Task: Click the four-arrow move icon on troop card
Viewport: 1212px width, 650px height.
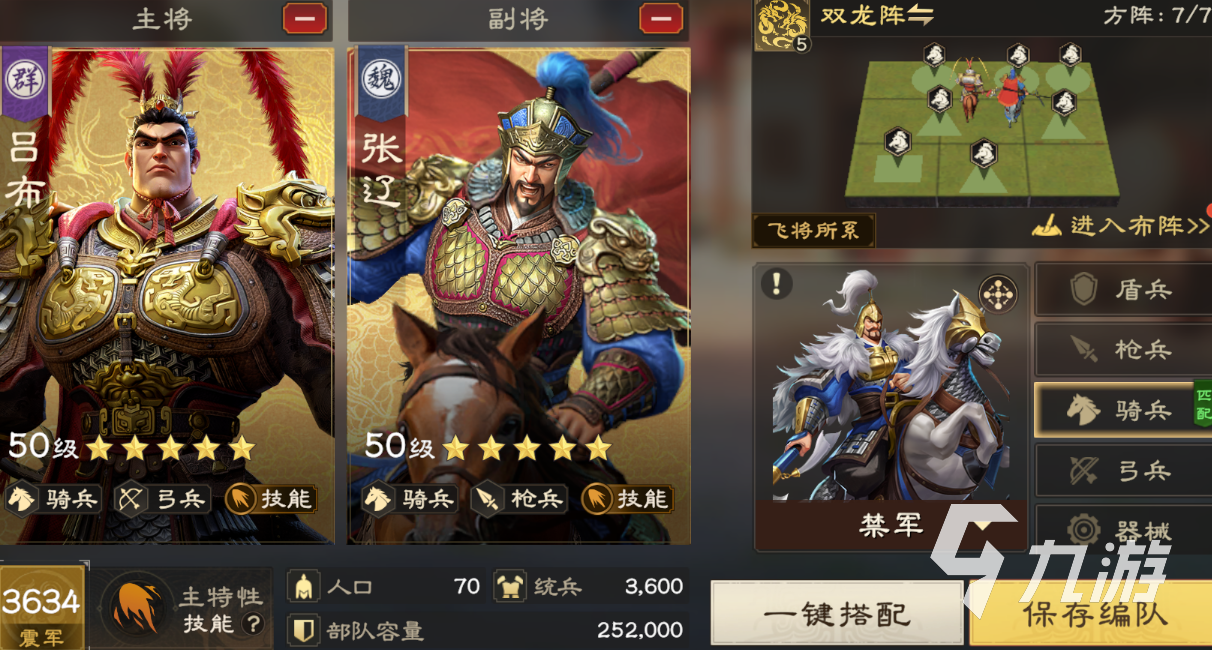Action: click(997, 293)
